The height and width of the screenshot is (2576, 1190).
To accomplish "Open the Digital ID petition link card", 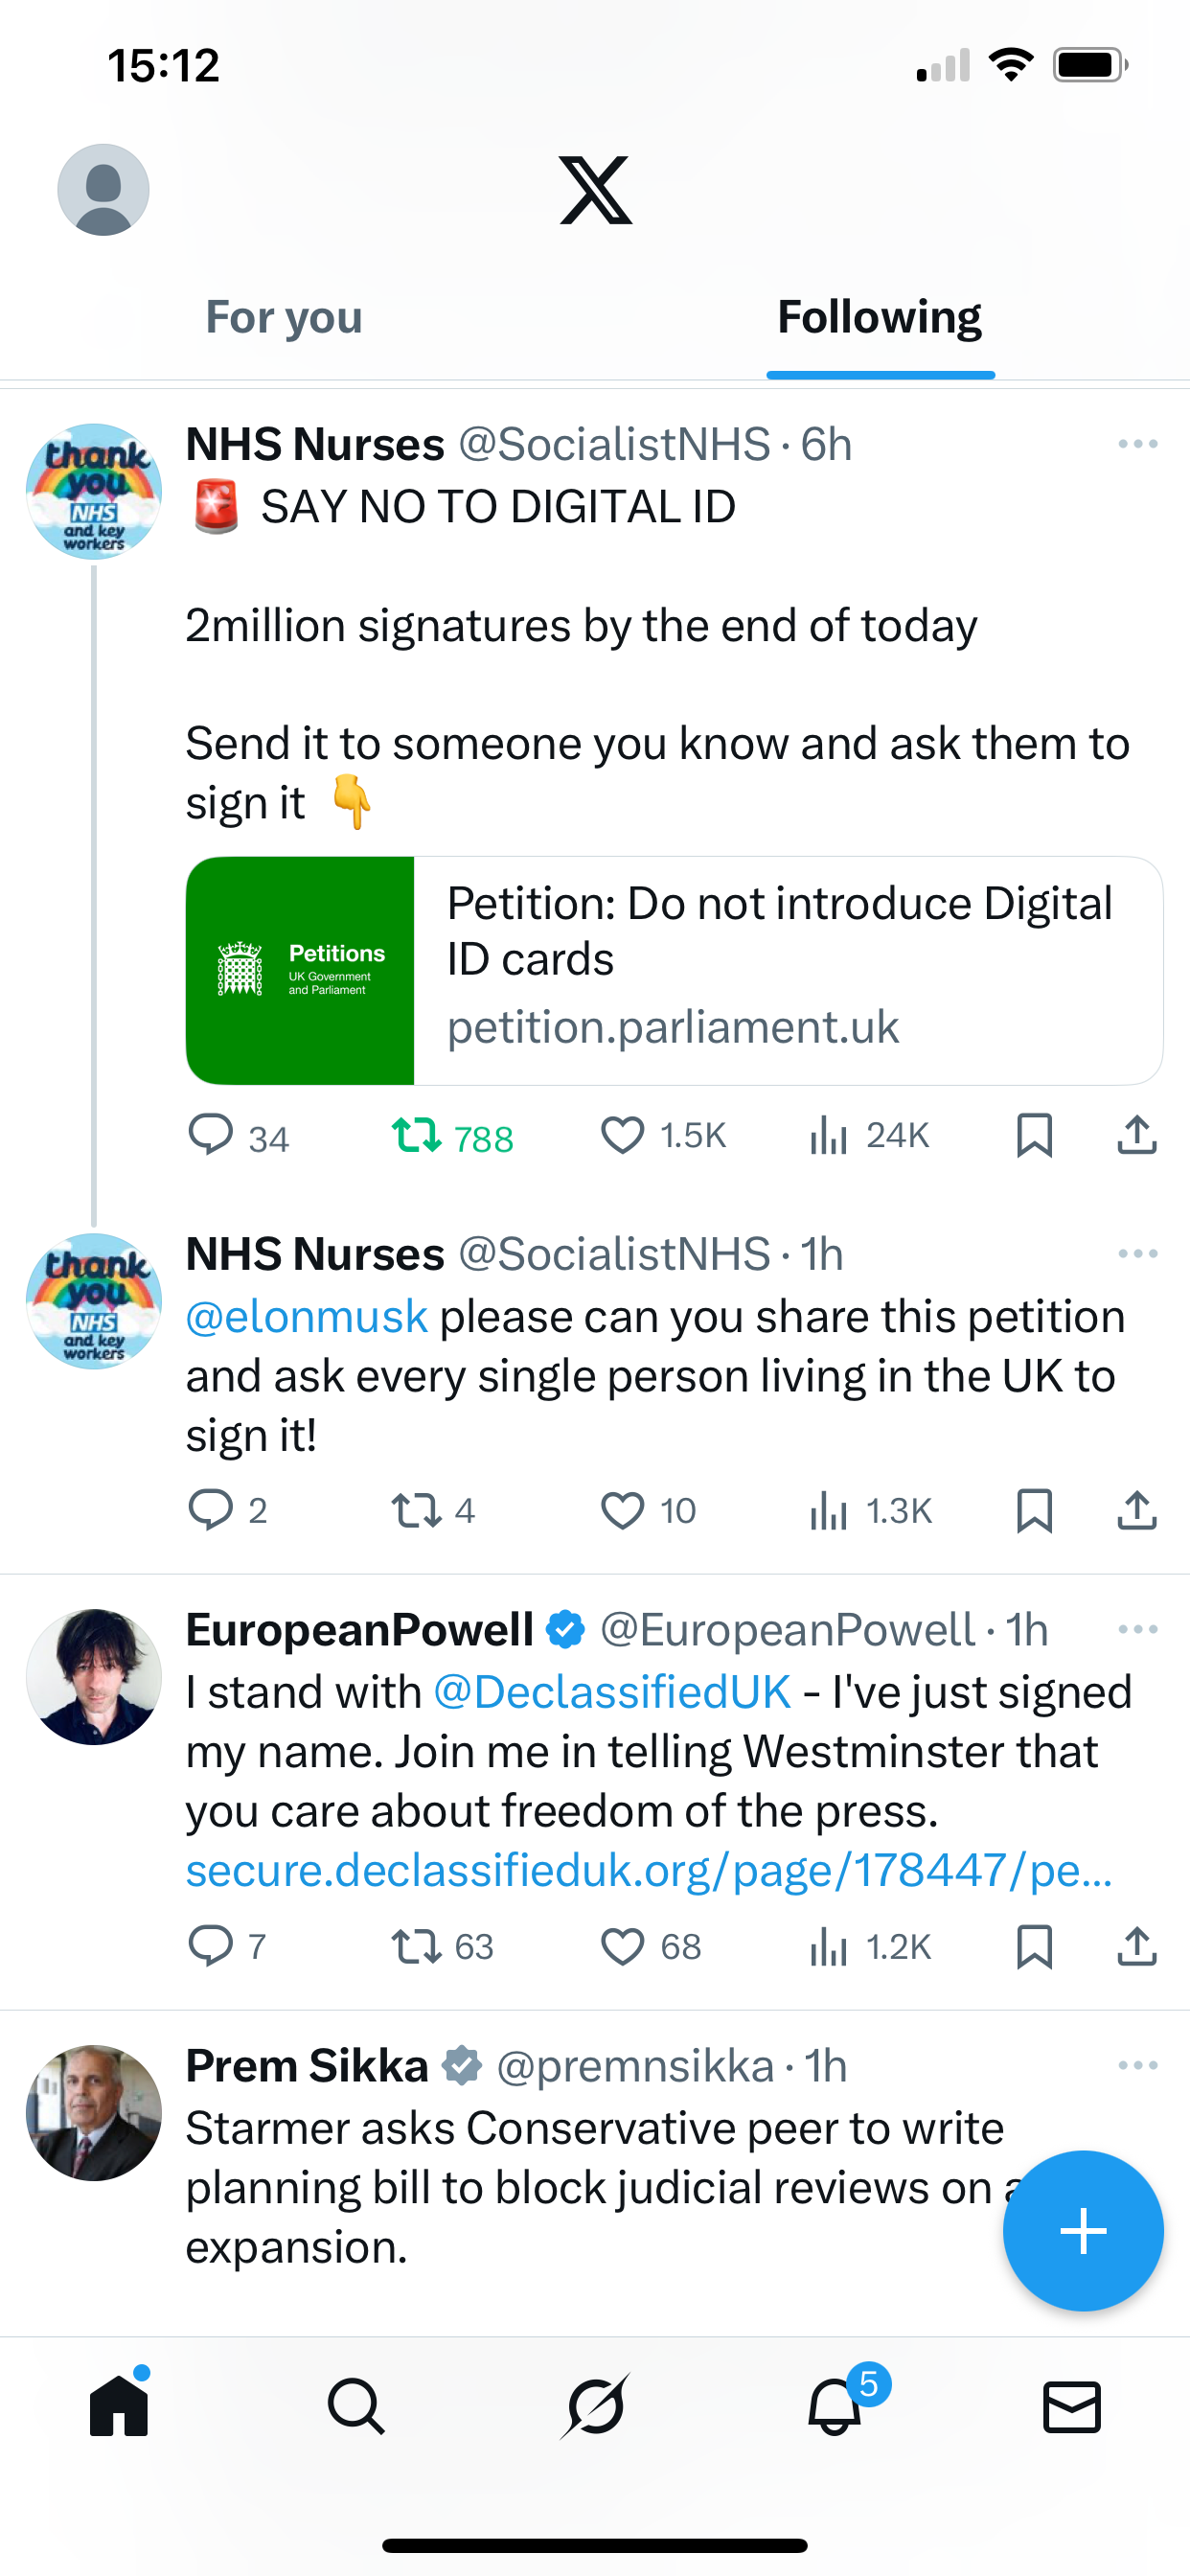I will (x=674, y=970).
